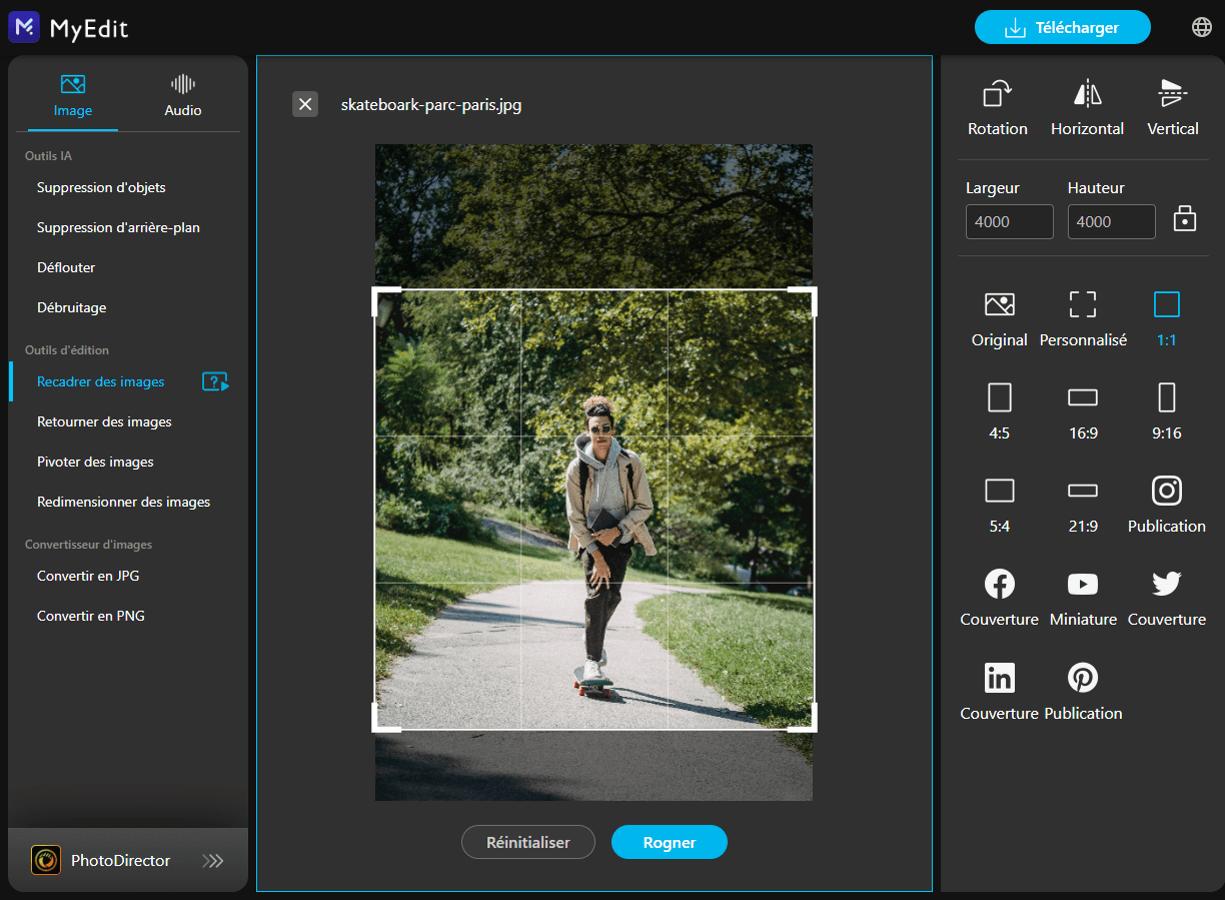The width and height of the screenshot is (1225, 900).
Task: Open the language globe menu
Action: click(x=1201, y=26)
